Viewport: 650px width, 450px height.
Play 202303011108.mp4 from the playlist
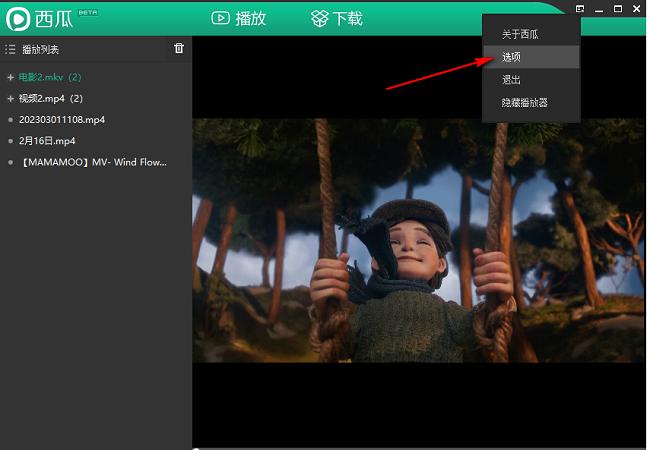point(62,119)
